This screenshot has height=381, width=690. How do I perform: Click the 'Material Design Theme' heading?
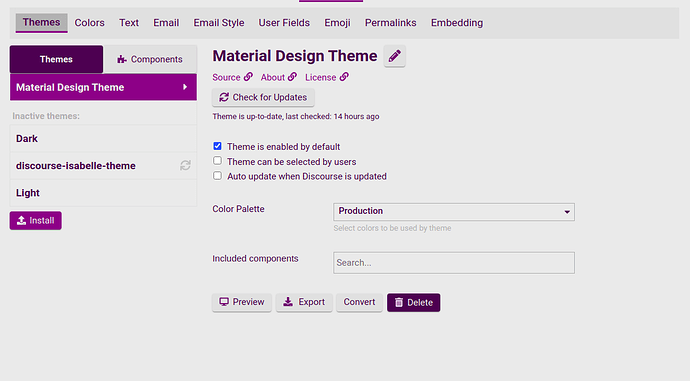pos(295,56)
